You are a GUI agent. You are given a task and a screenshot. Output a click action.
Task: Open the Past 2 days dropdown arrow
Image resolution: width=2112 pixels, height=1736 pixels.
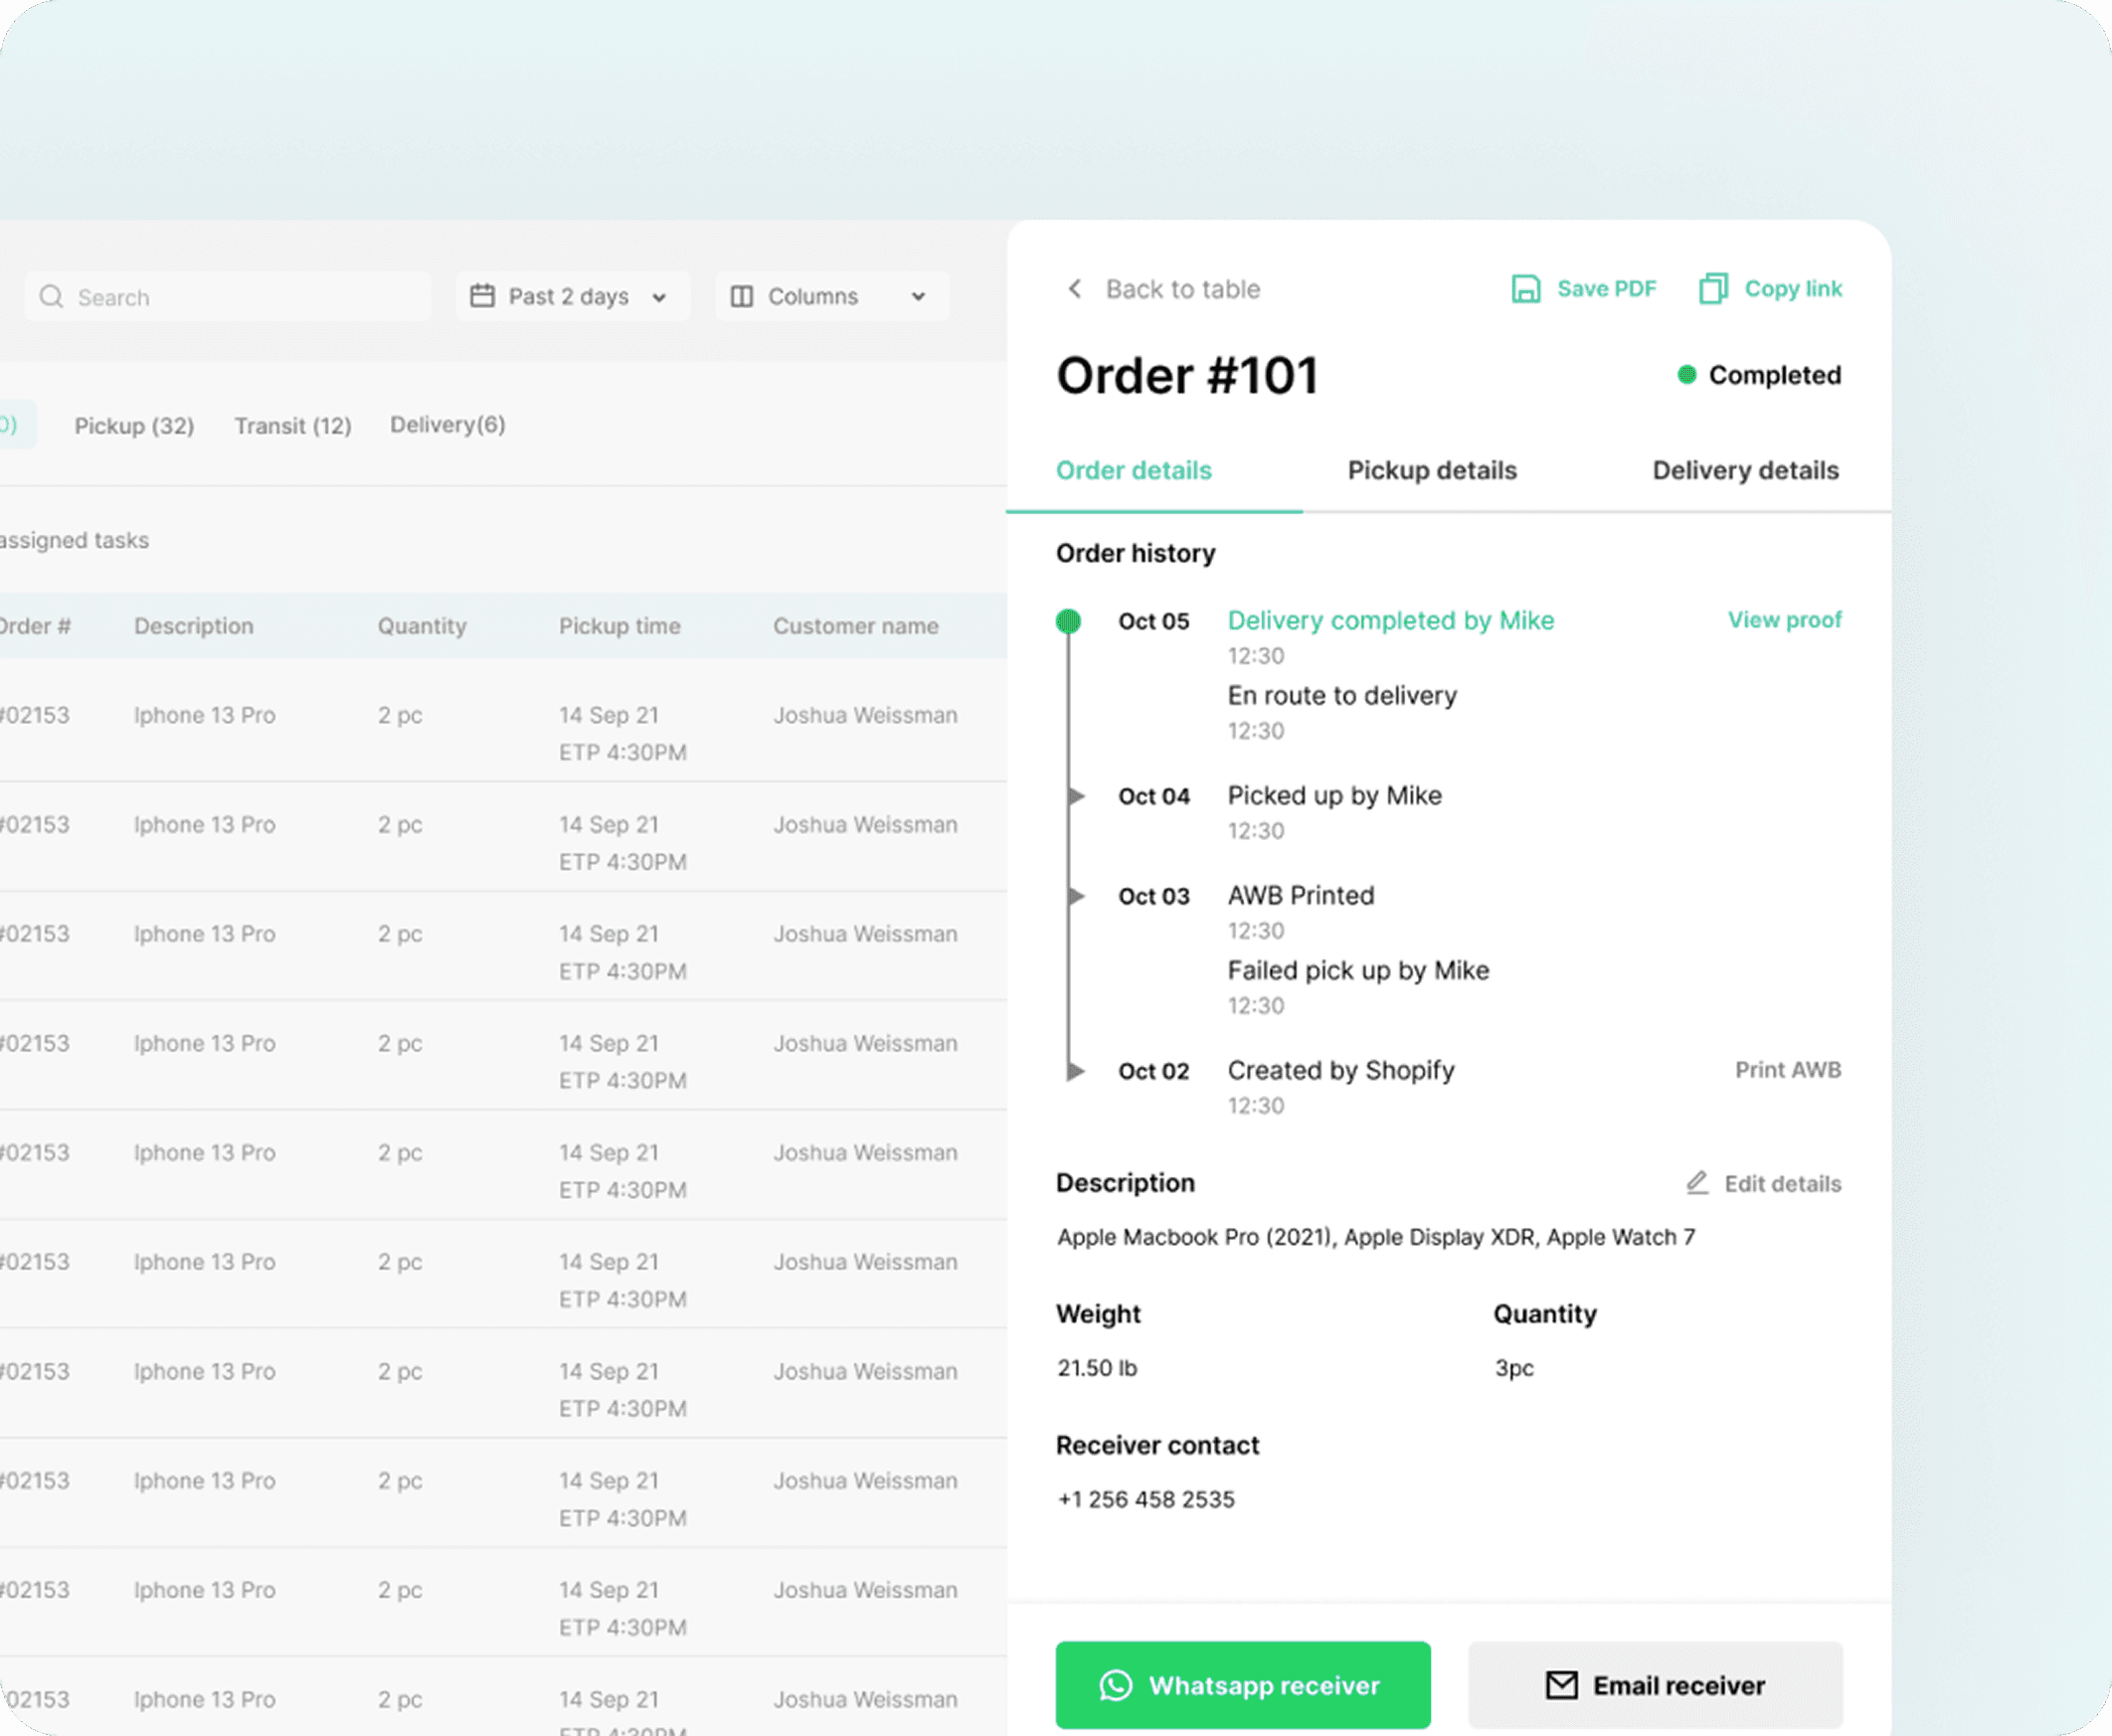tap(659, 297)
